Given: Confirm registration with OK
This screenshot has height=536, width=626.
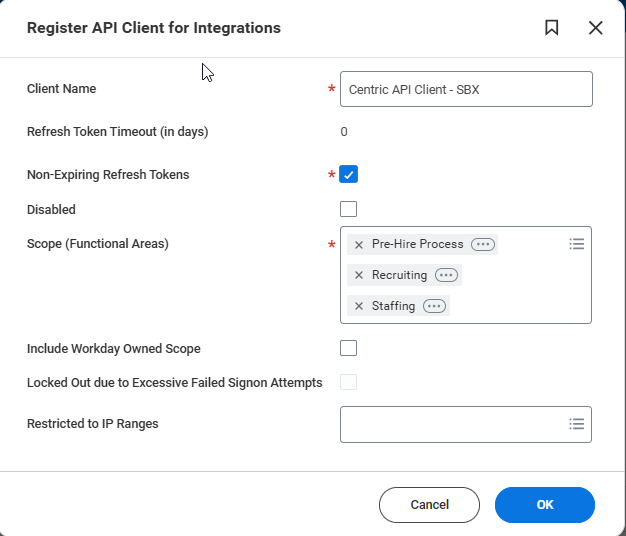Looking at the screenshot, I should (545, 505).
